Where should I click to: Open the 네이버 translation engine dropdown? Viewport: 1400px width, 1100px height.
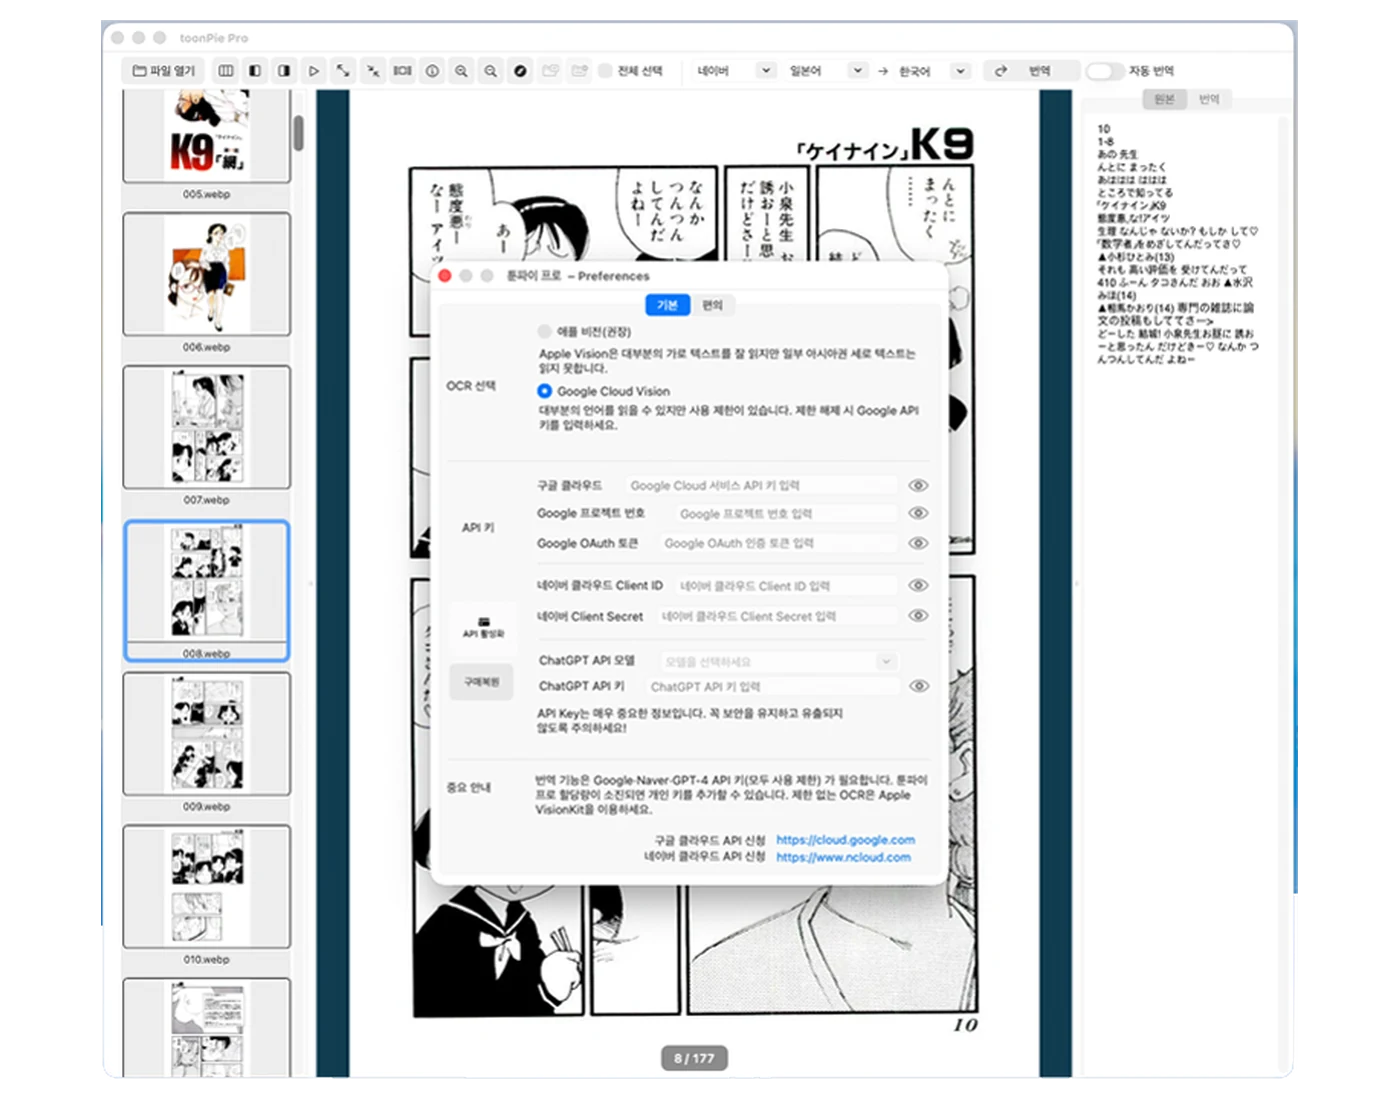(x=735, y=71)
